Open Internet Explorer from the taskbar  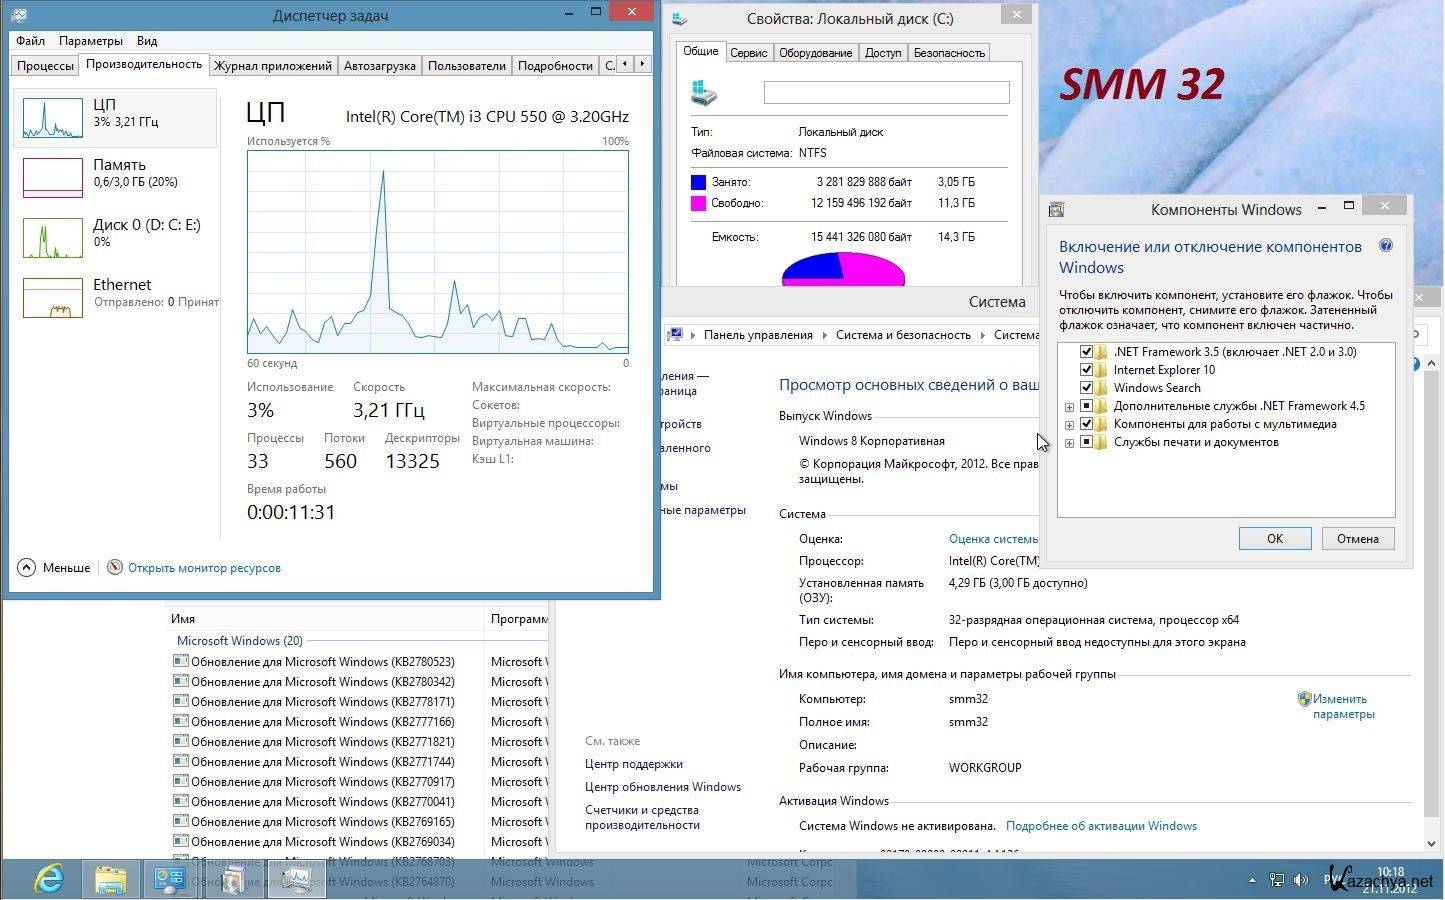[x=48, y=878]
